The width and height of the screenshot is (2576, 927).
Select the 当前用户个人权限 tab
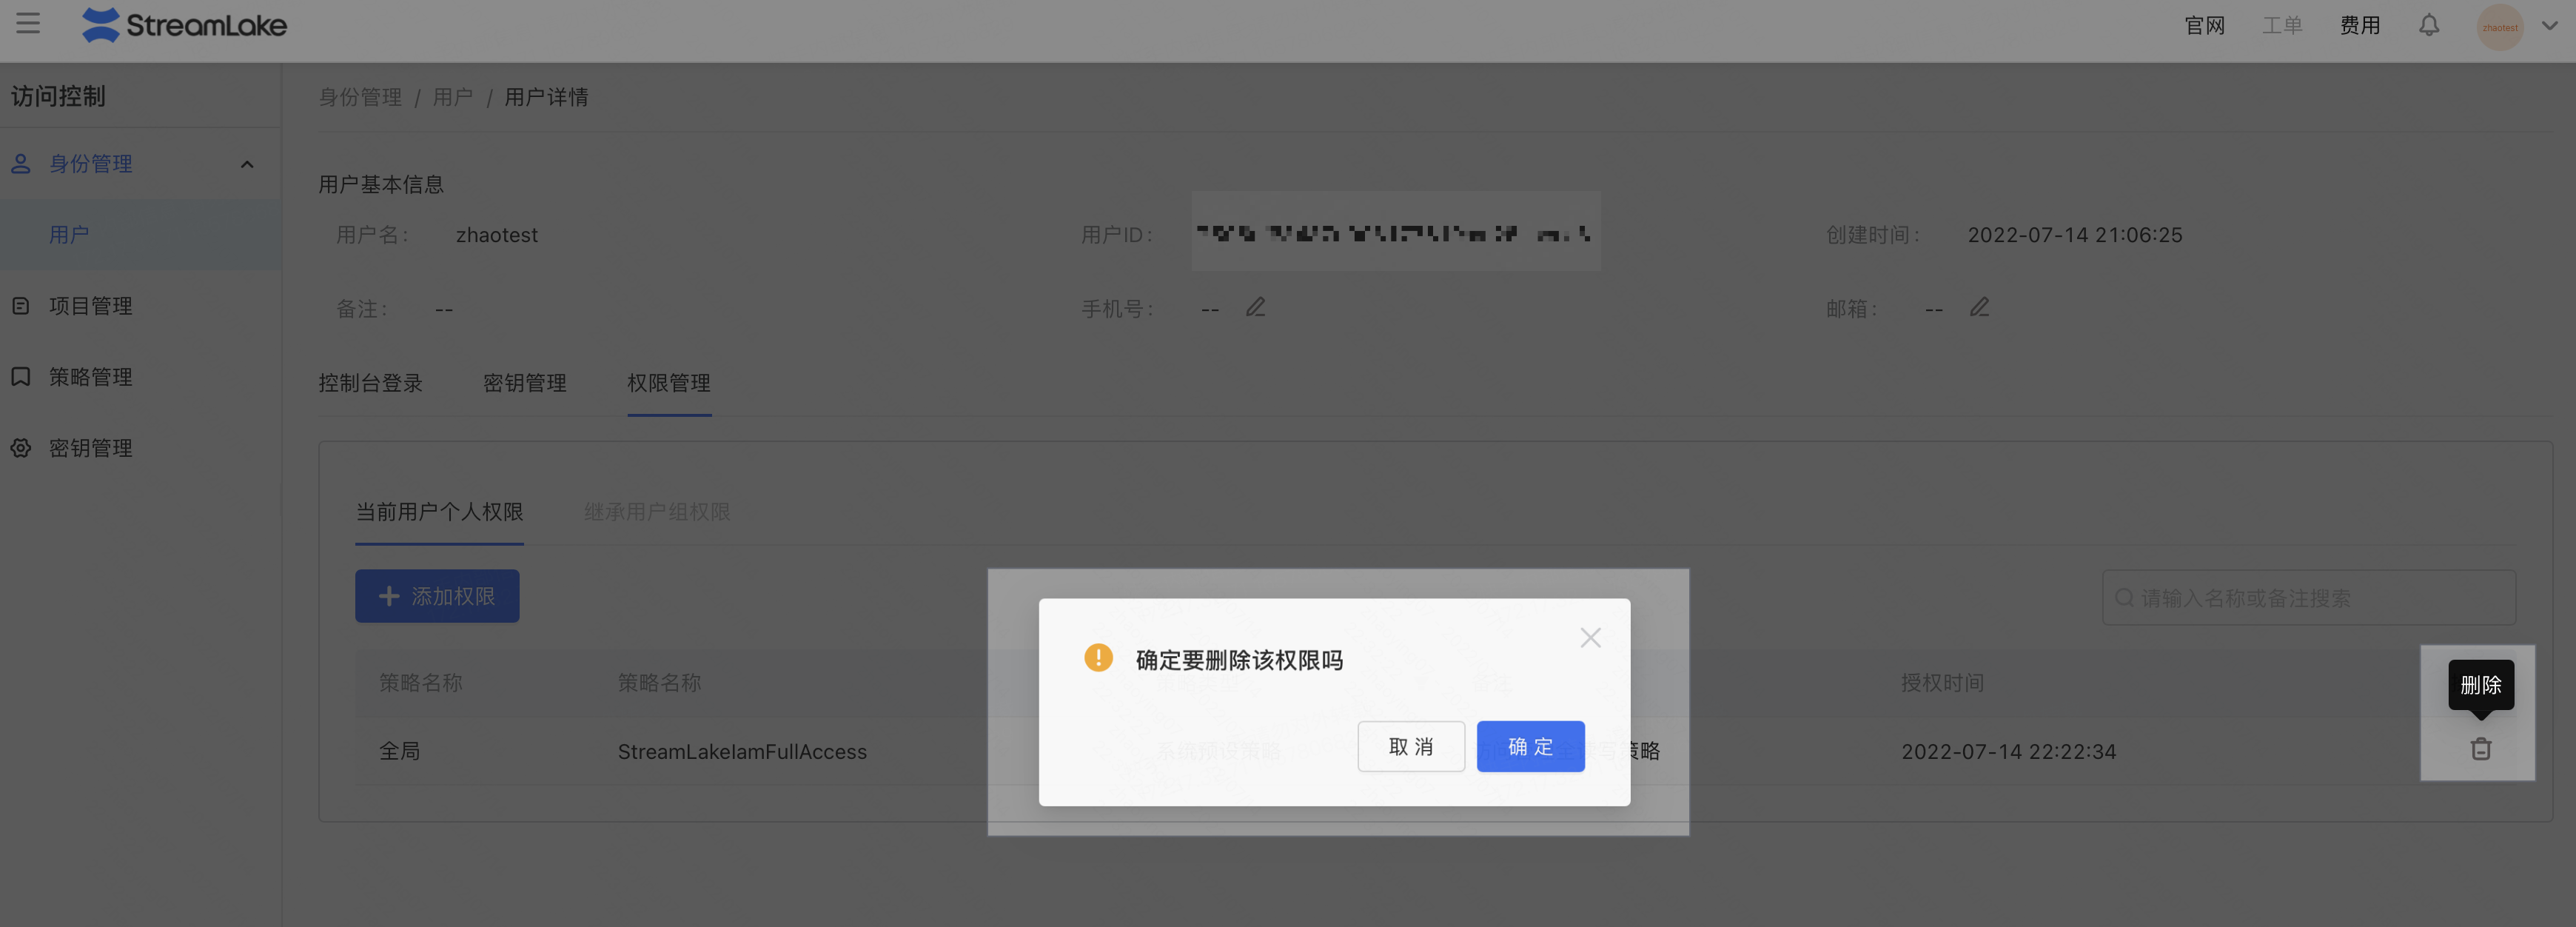440,512
